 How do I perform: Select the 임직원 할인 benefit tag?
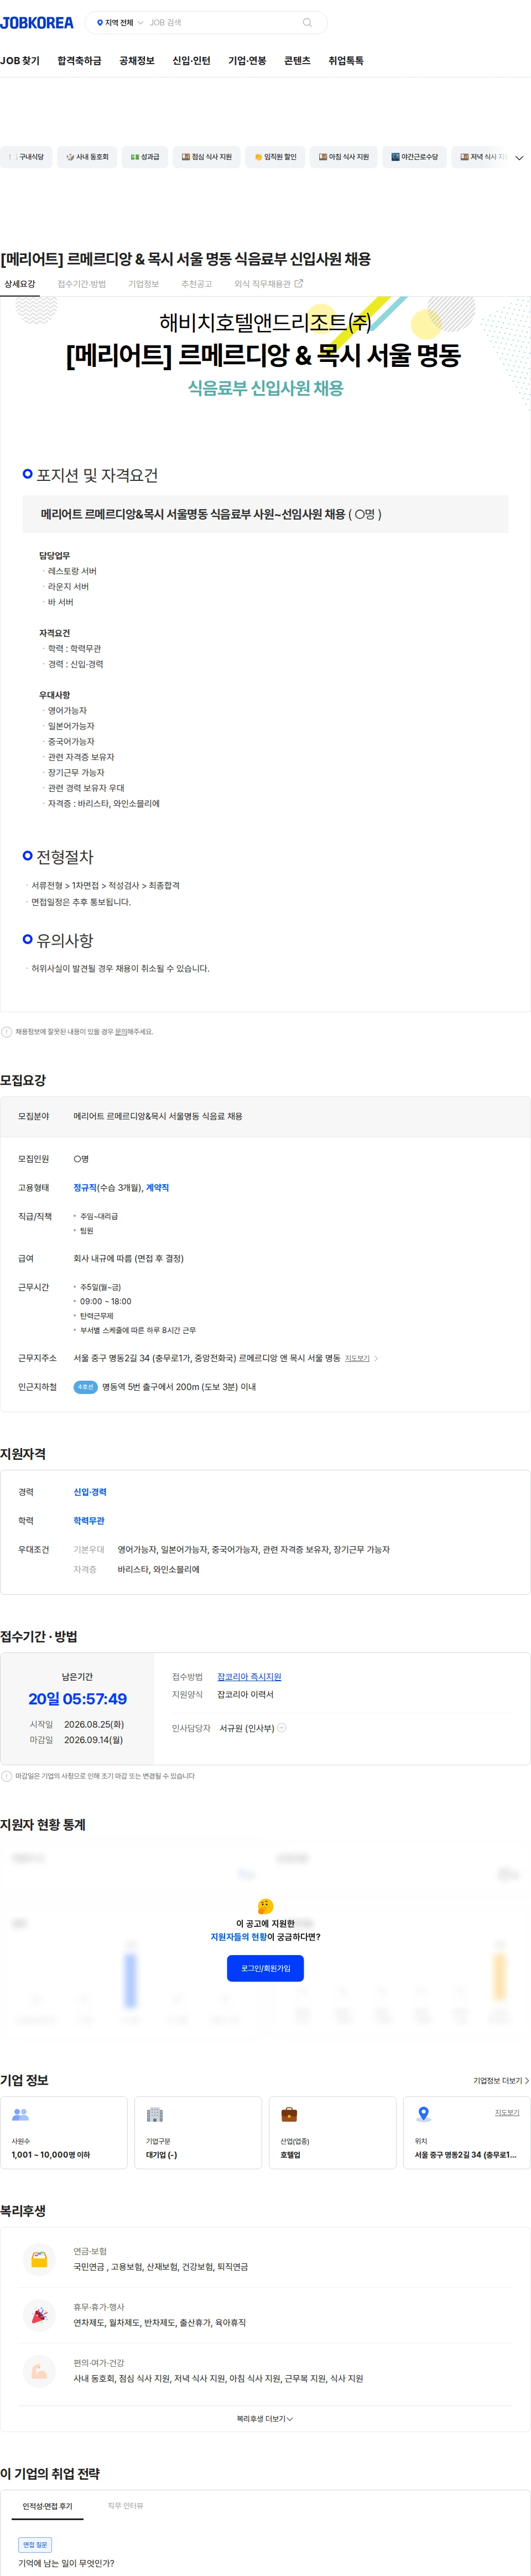pyautogui.click(x=275, y=157)
